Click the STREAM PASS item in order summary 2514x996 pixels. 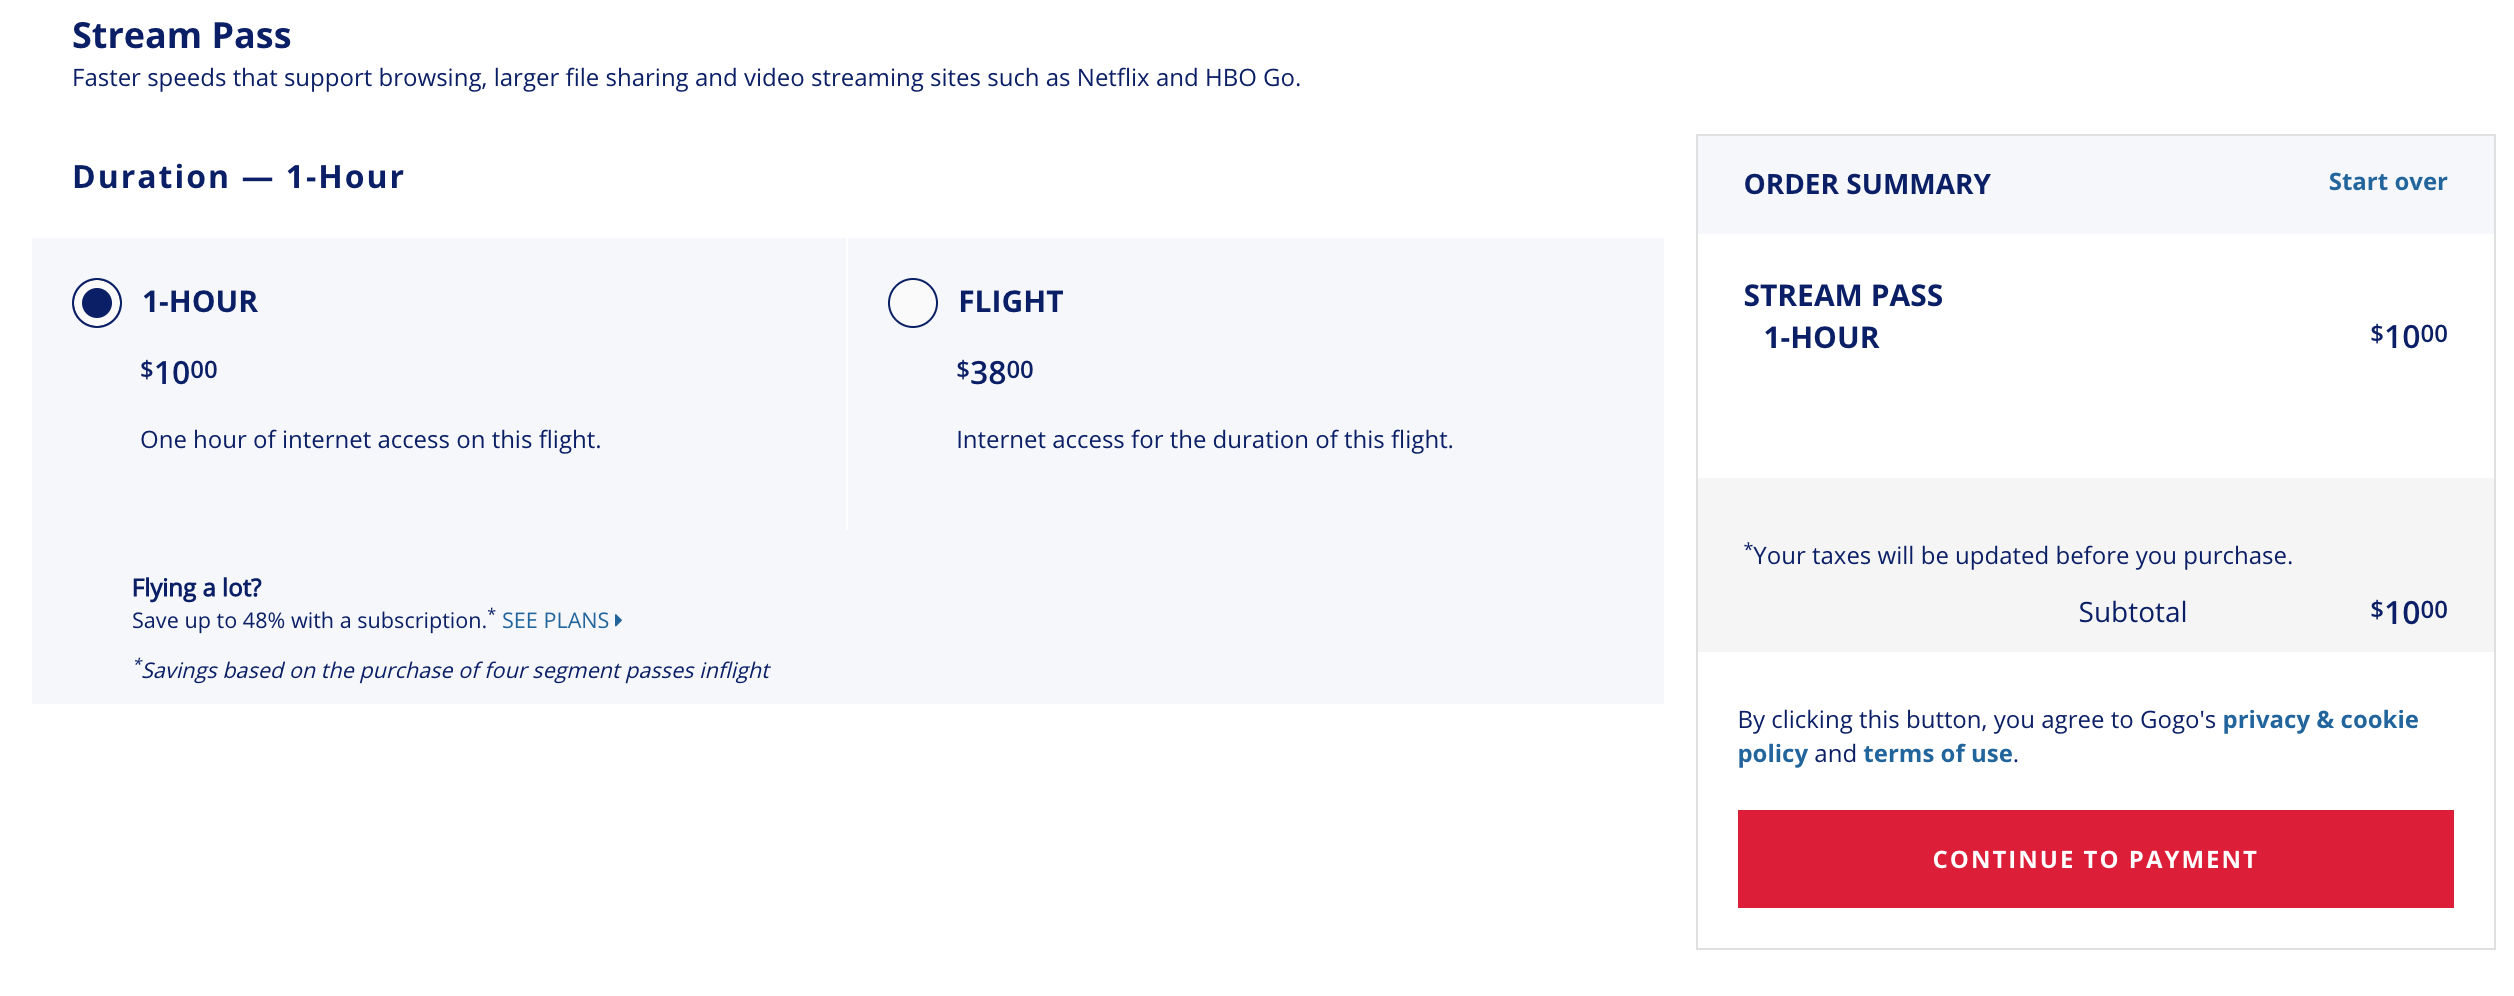(x=1842, y=296)
